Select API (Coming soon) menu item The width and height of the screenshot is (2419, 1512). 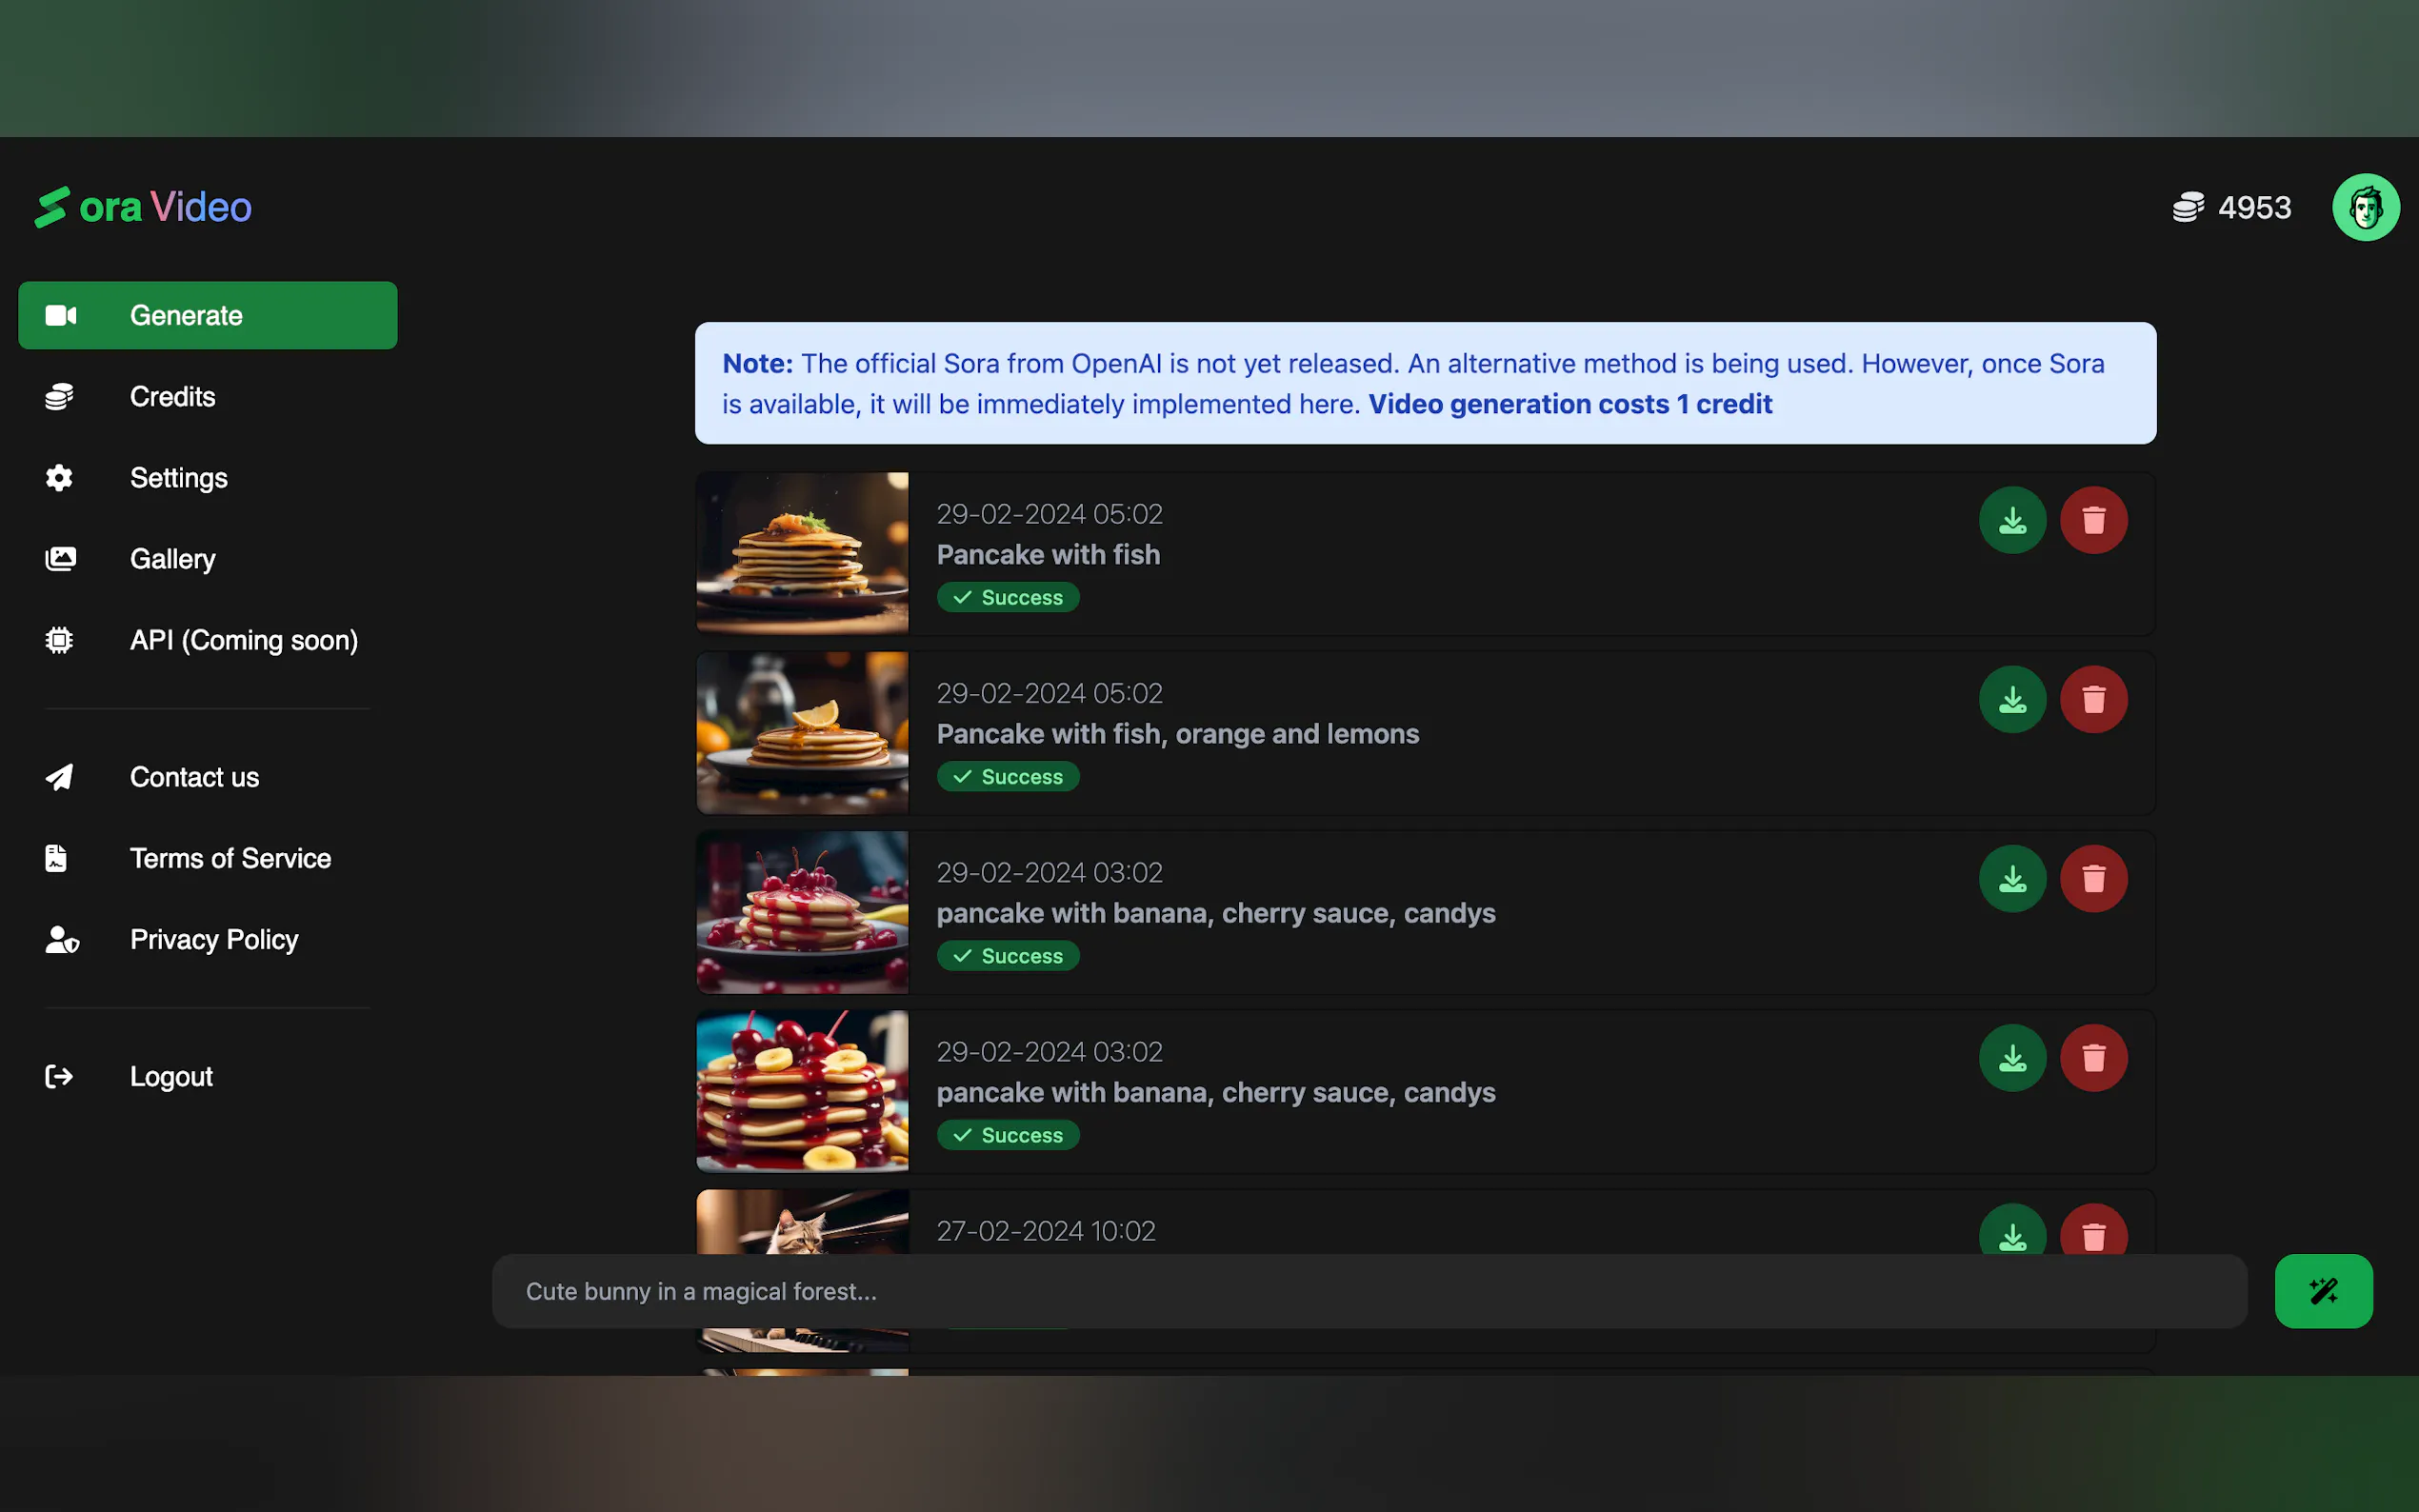(243, 640)
